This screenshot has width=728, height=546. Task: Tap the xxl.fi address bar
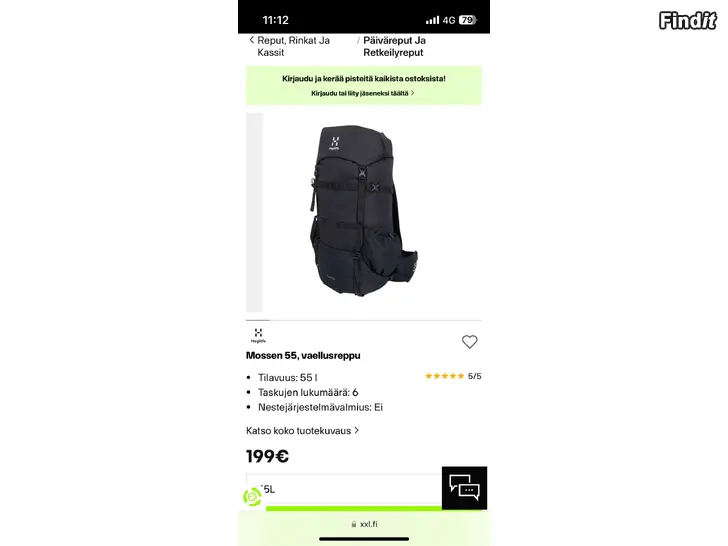tap(364, 524)
